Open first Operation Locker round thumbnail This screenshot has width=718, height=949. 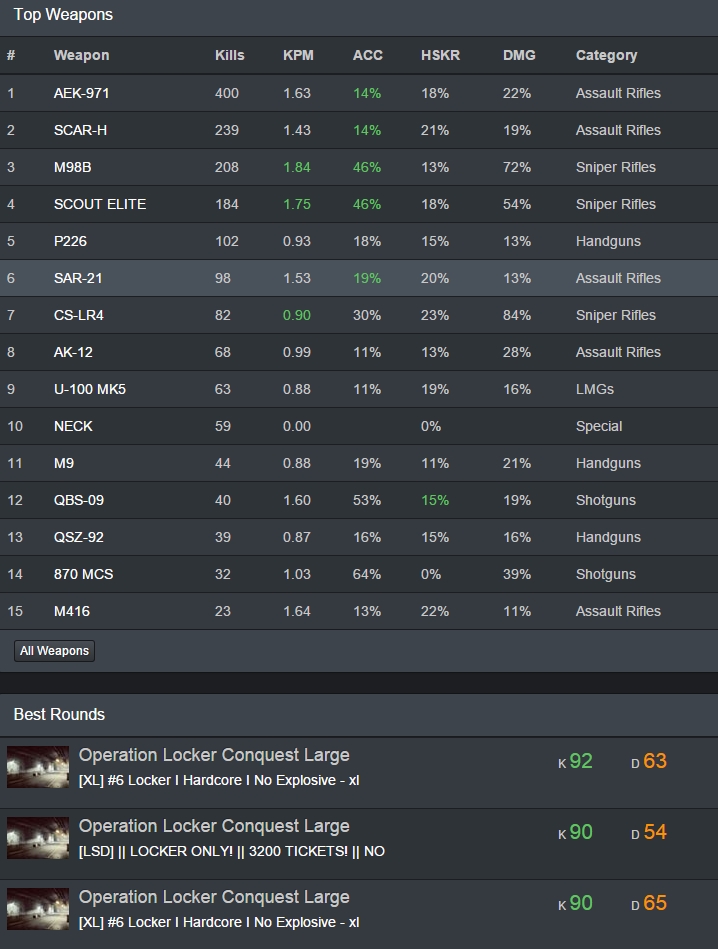38,767
